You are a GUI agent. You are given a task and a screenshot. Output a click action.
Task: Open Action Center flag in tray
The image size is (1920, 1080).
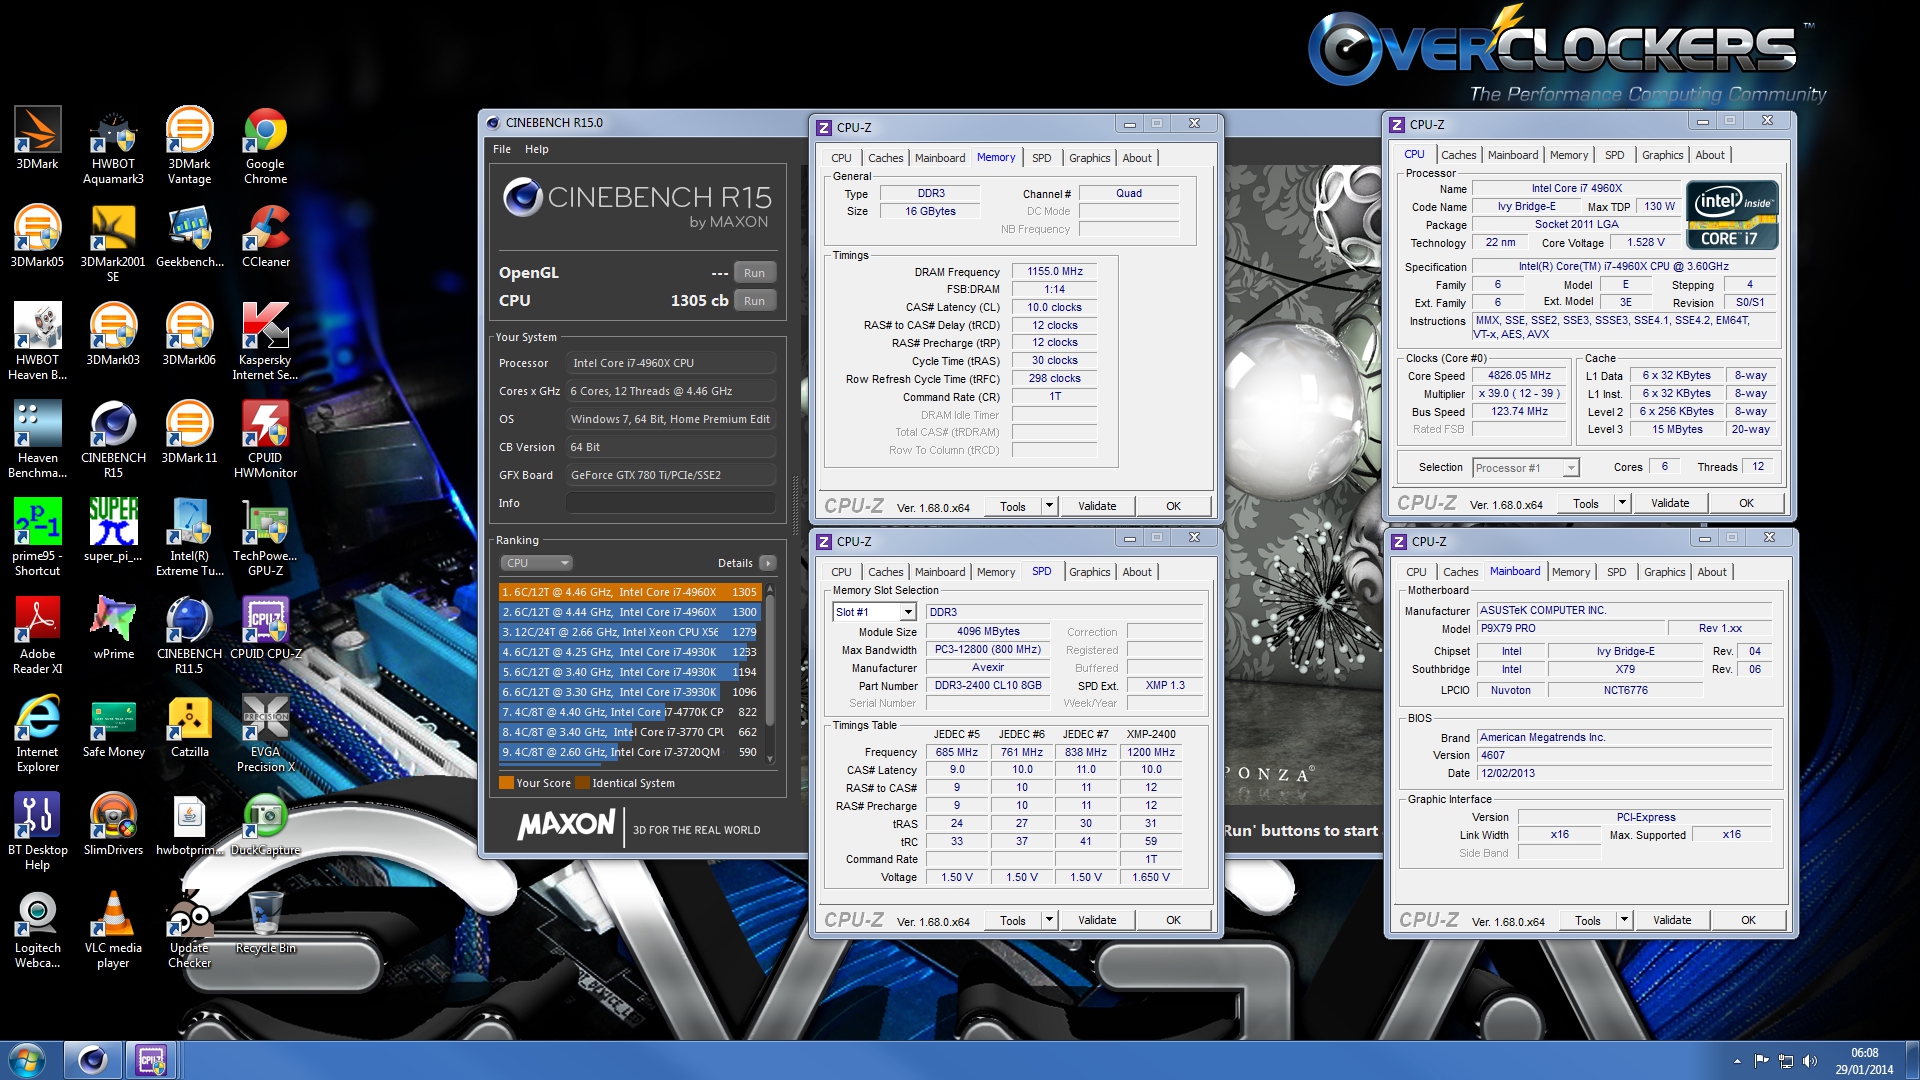click(1762, 1061)
